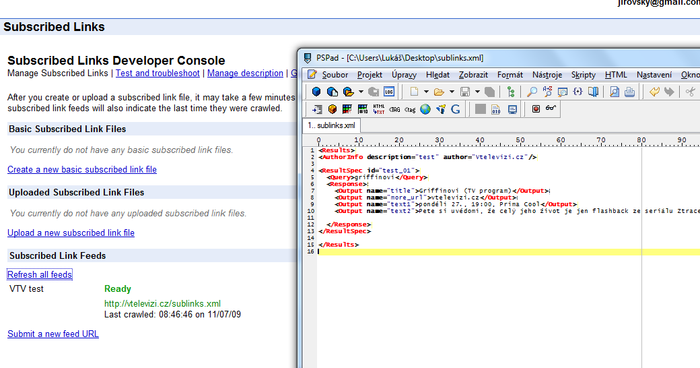Open the Soubor menu in PSPad
The width and height of the screenshot is (700, 368).
pyautogui.click(x=335, y=75)
